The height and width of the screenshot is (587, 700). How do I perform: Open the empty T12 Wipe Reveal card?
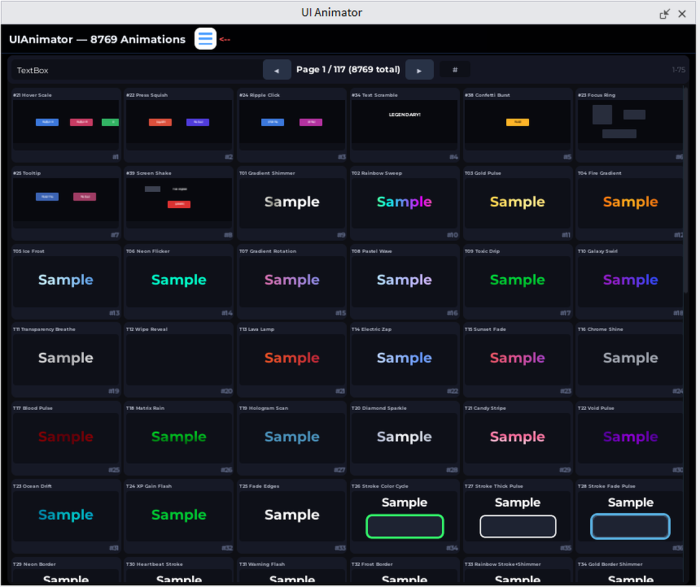coord(179,359)
